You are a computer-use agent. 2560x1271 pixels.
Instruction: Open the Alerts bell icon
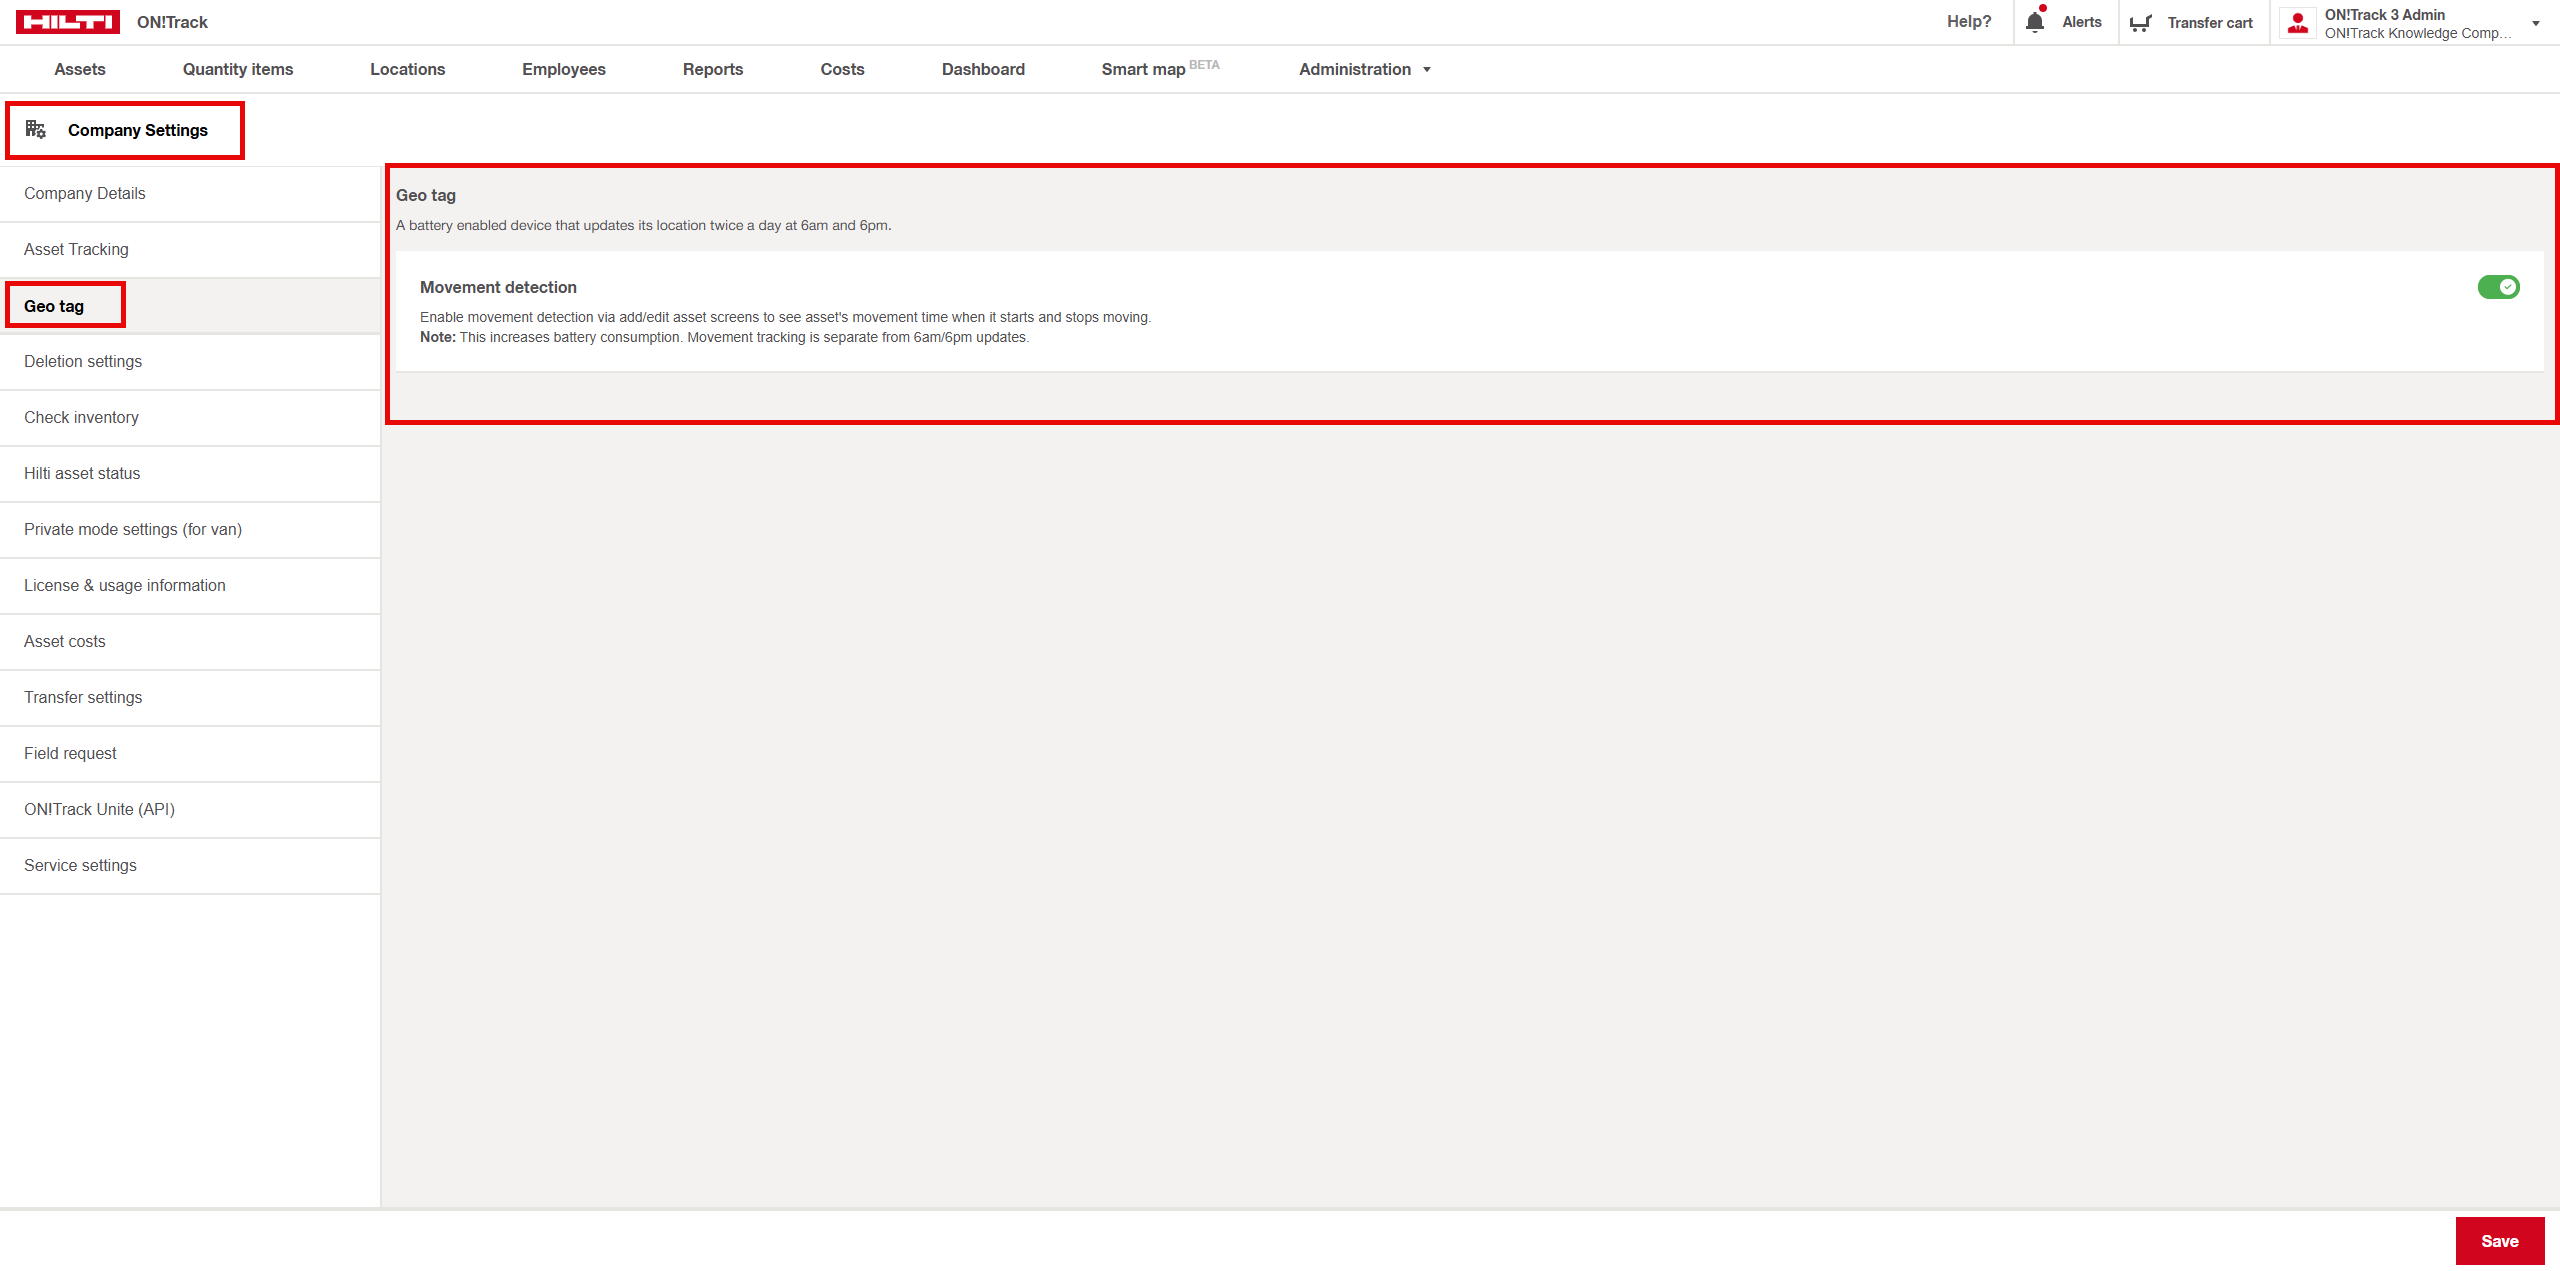coord(2035,22)
